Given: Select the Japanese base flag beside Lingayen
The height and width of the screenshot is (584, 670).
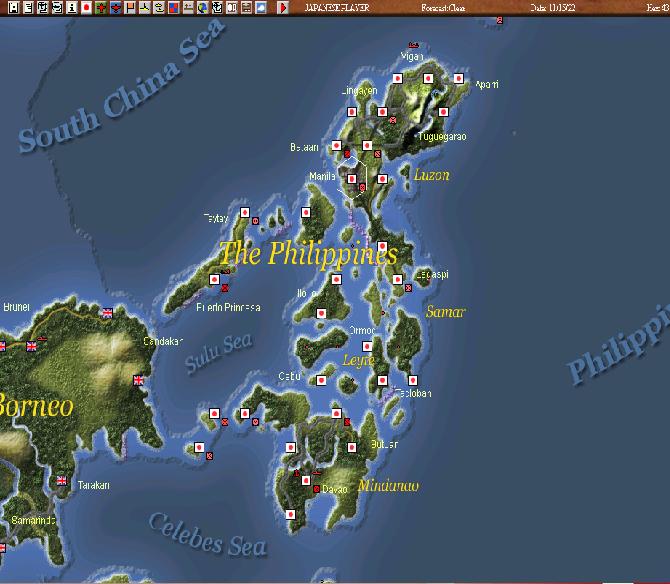Looking at the screenshot, I should [352, 112].
